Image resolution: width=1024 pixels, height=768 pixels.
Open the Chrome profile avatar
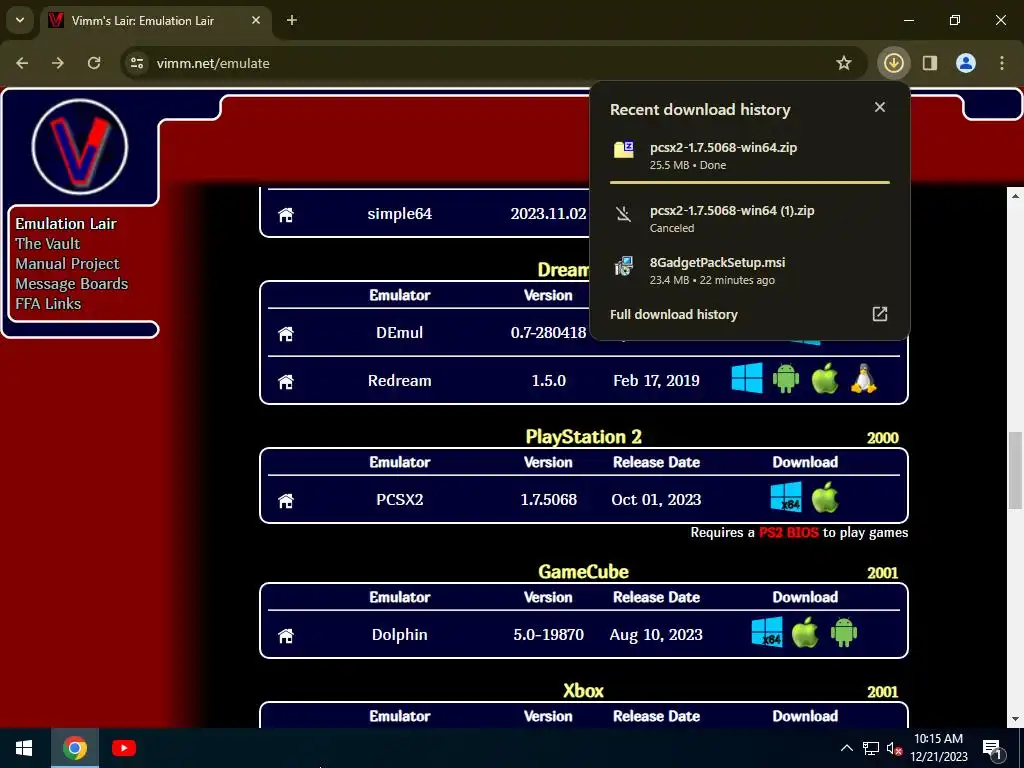coord(965,63)
